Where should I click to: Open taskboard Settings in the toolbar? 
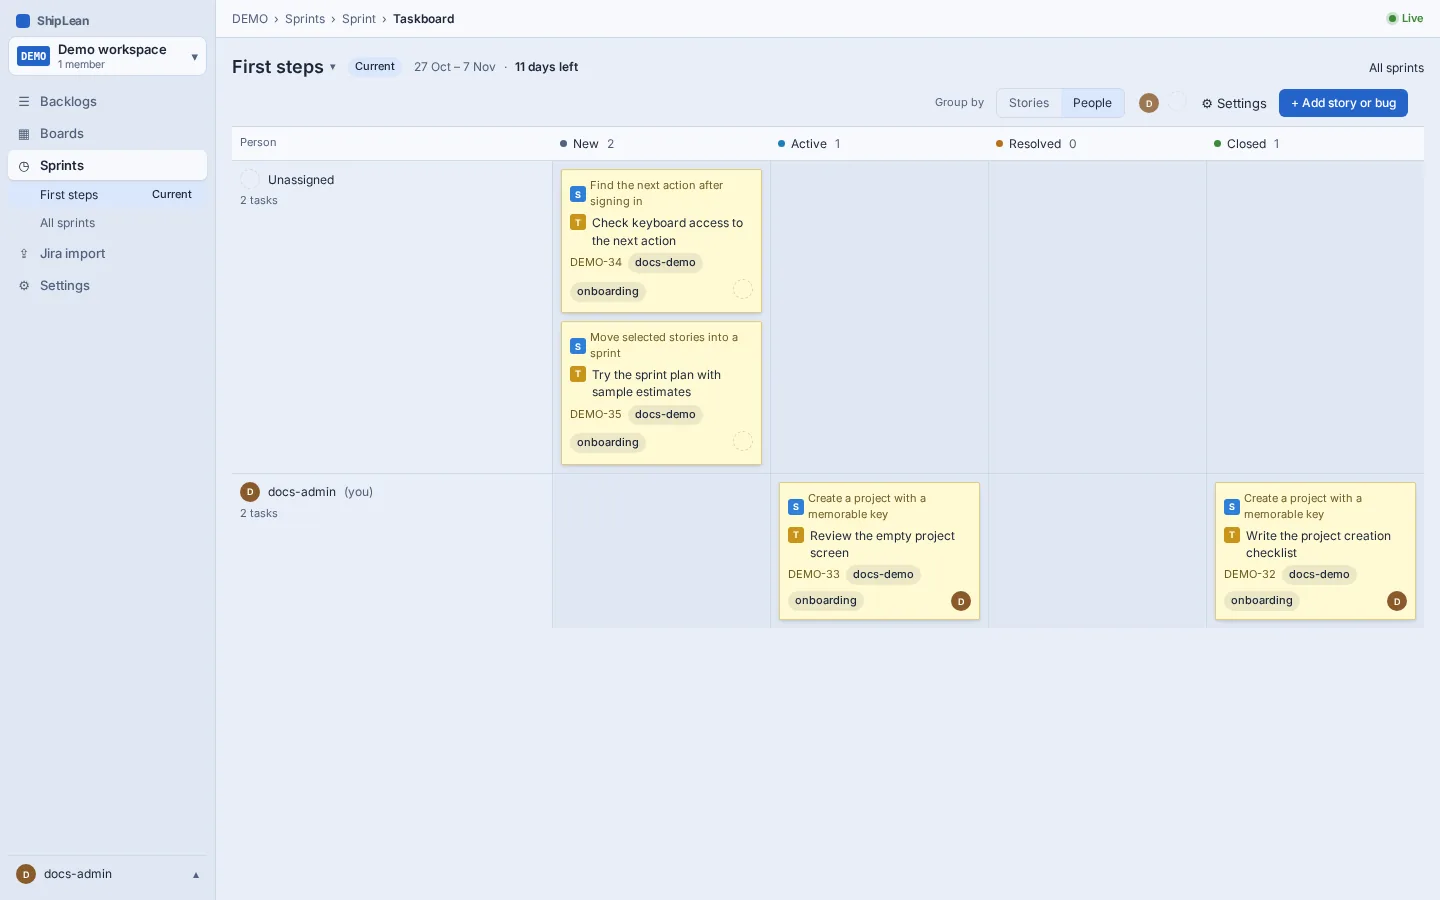click(x=1234, y=103)
